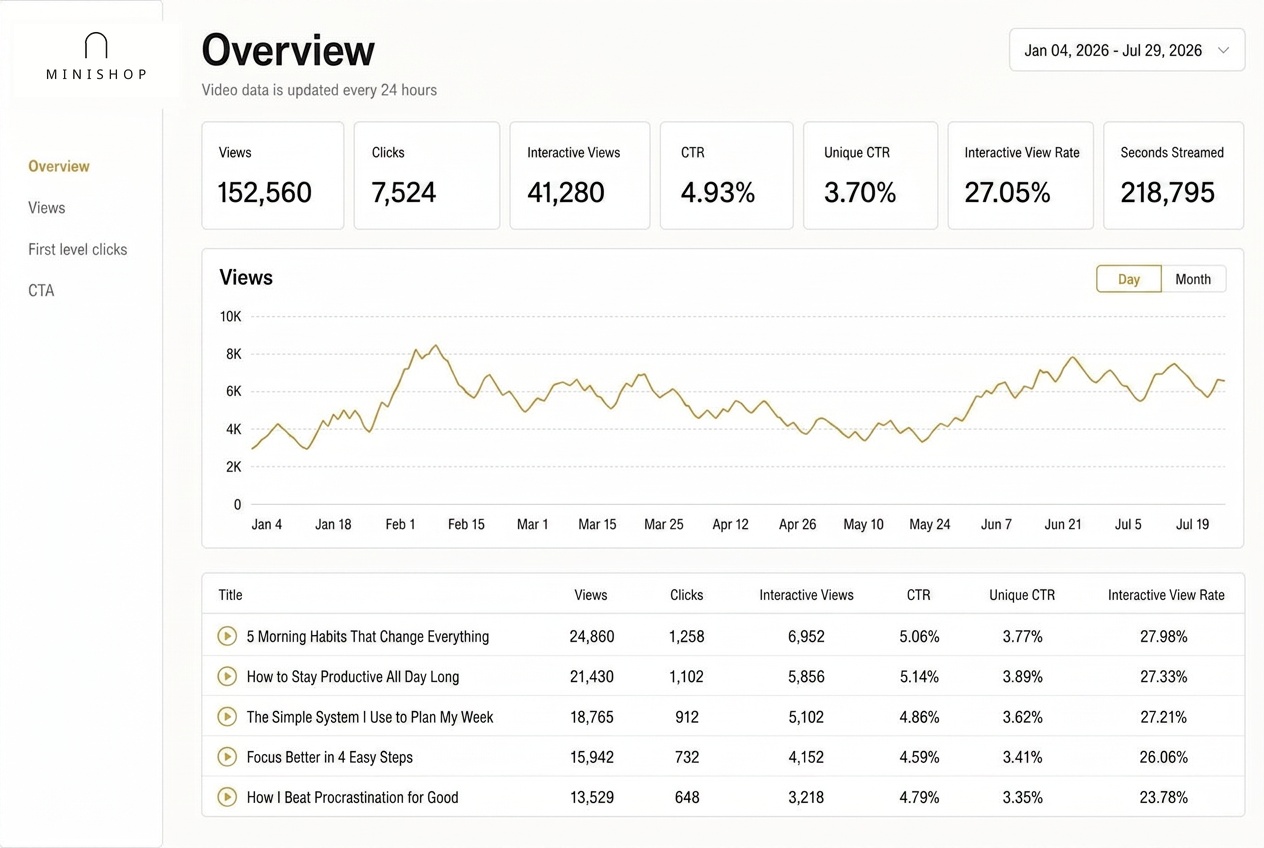Play 'The Simple System I Use to Plan My Week' icon

coord(227,716)
